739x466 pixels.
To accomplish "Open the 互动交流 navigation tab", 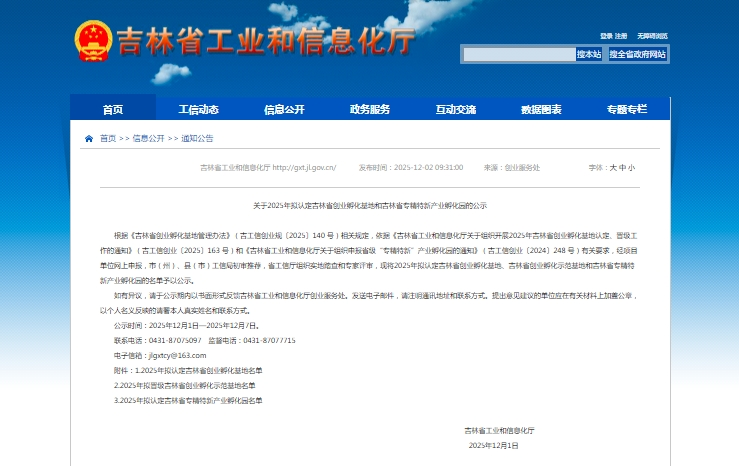I will coord(456,109).
